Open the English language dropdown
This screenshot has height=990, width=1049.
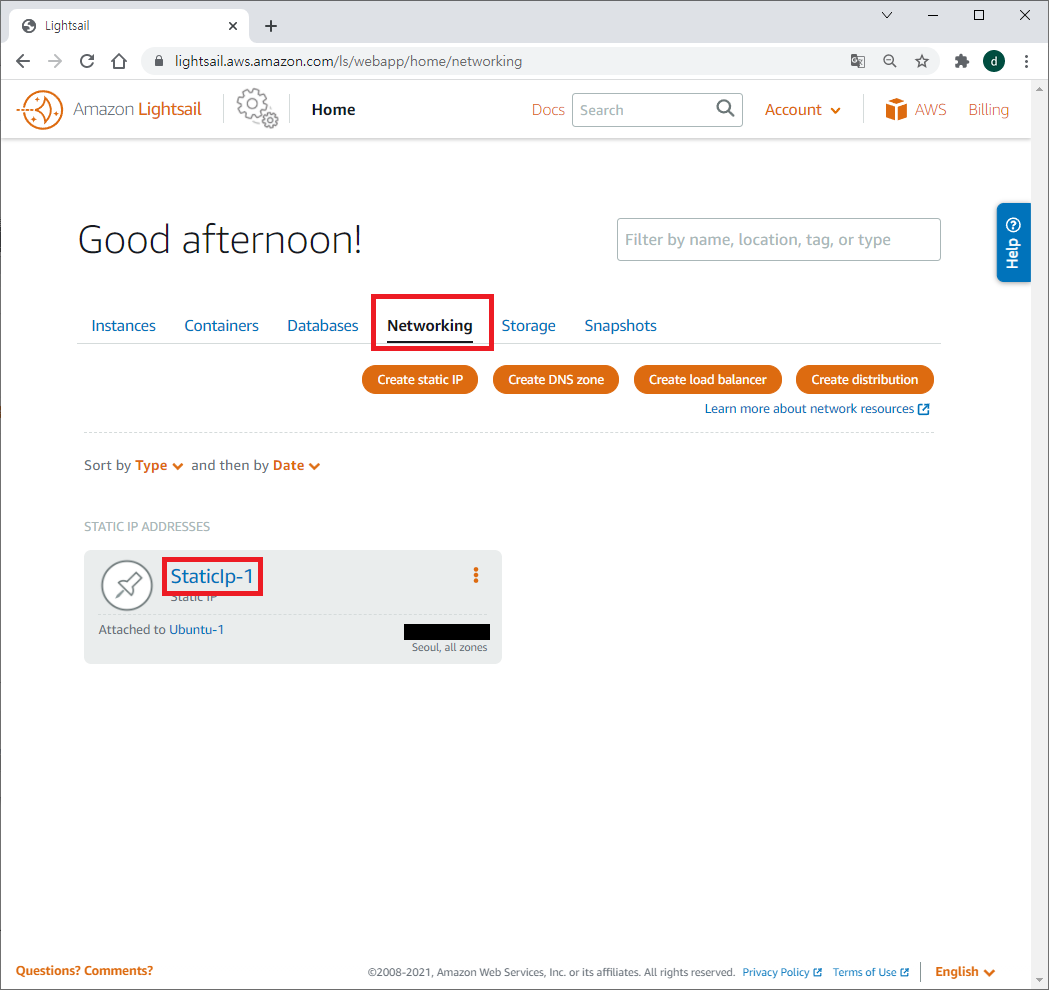click(965, 971)
